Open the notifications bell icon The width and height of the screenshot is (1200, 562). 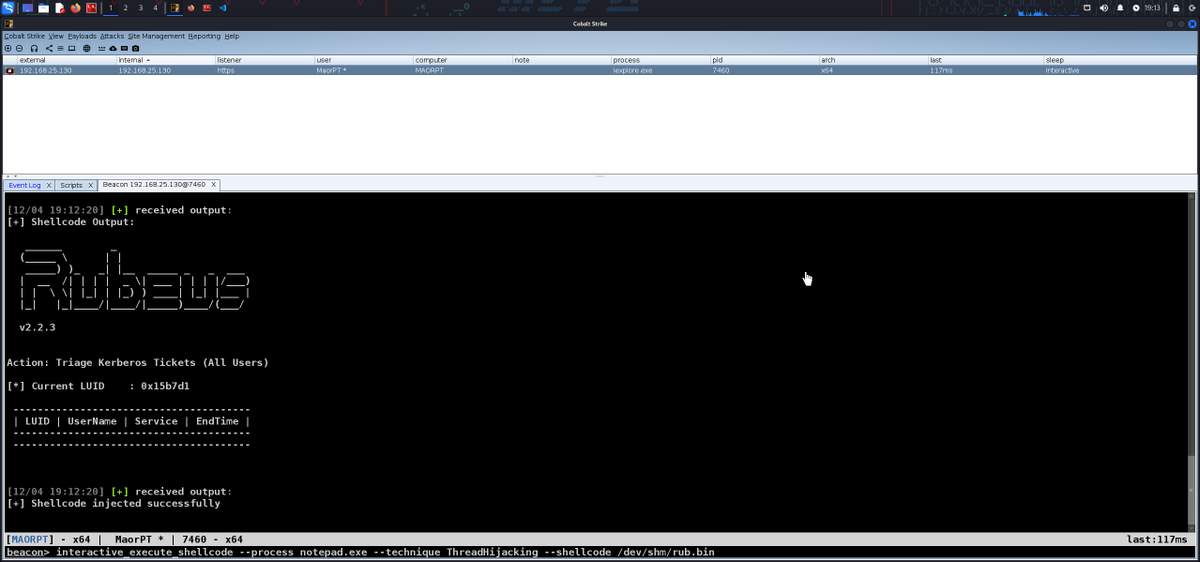point(1120,8)
